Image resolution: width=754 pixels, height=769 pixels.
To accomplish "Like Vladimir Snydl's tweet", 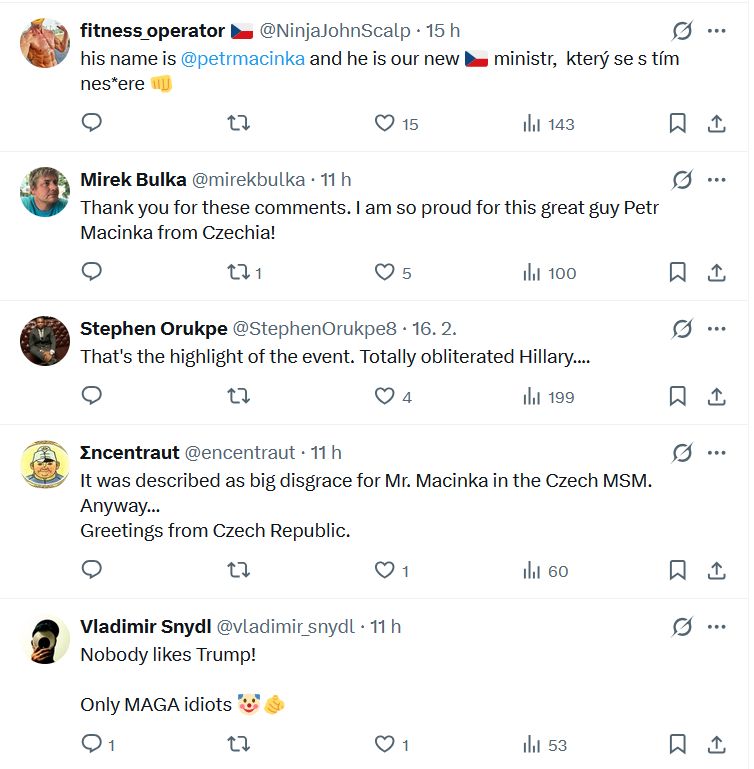I will [385, 744].
